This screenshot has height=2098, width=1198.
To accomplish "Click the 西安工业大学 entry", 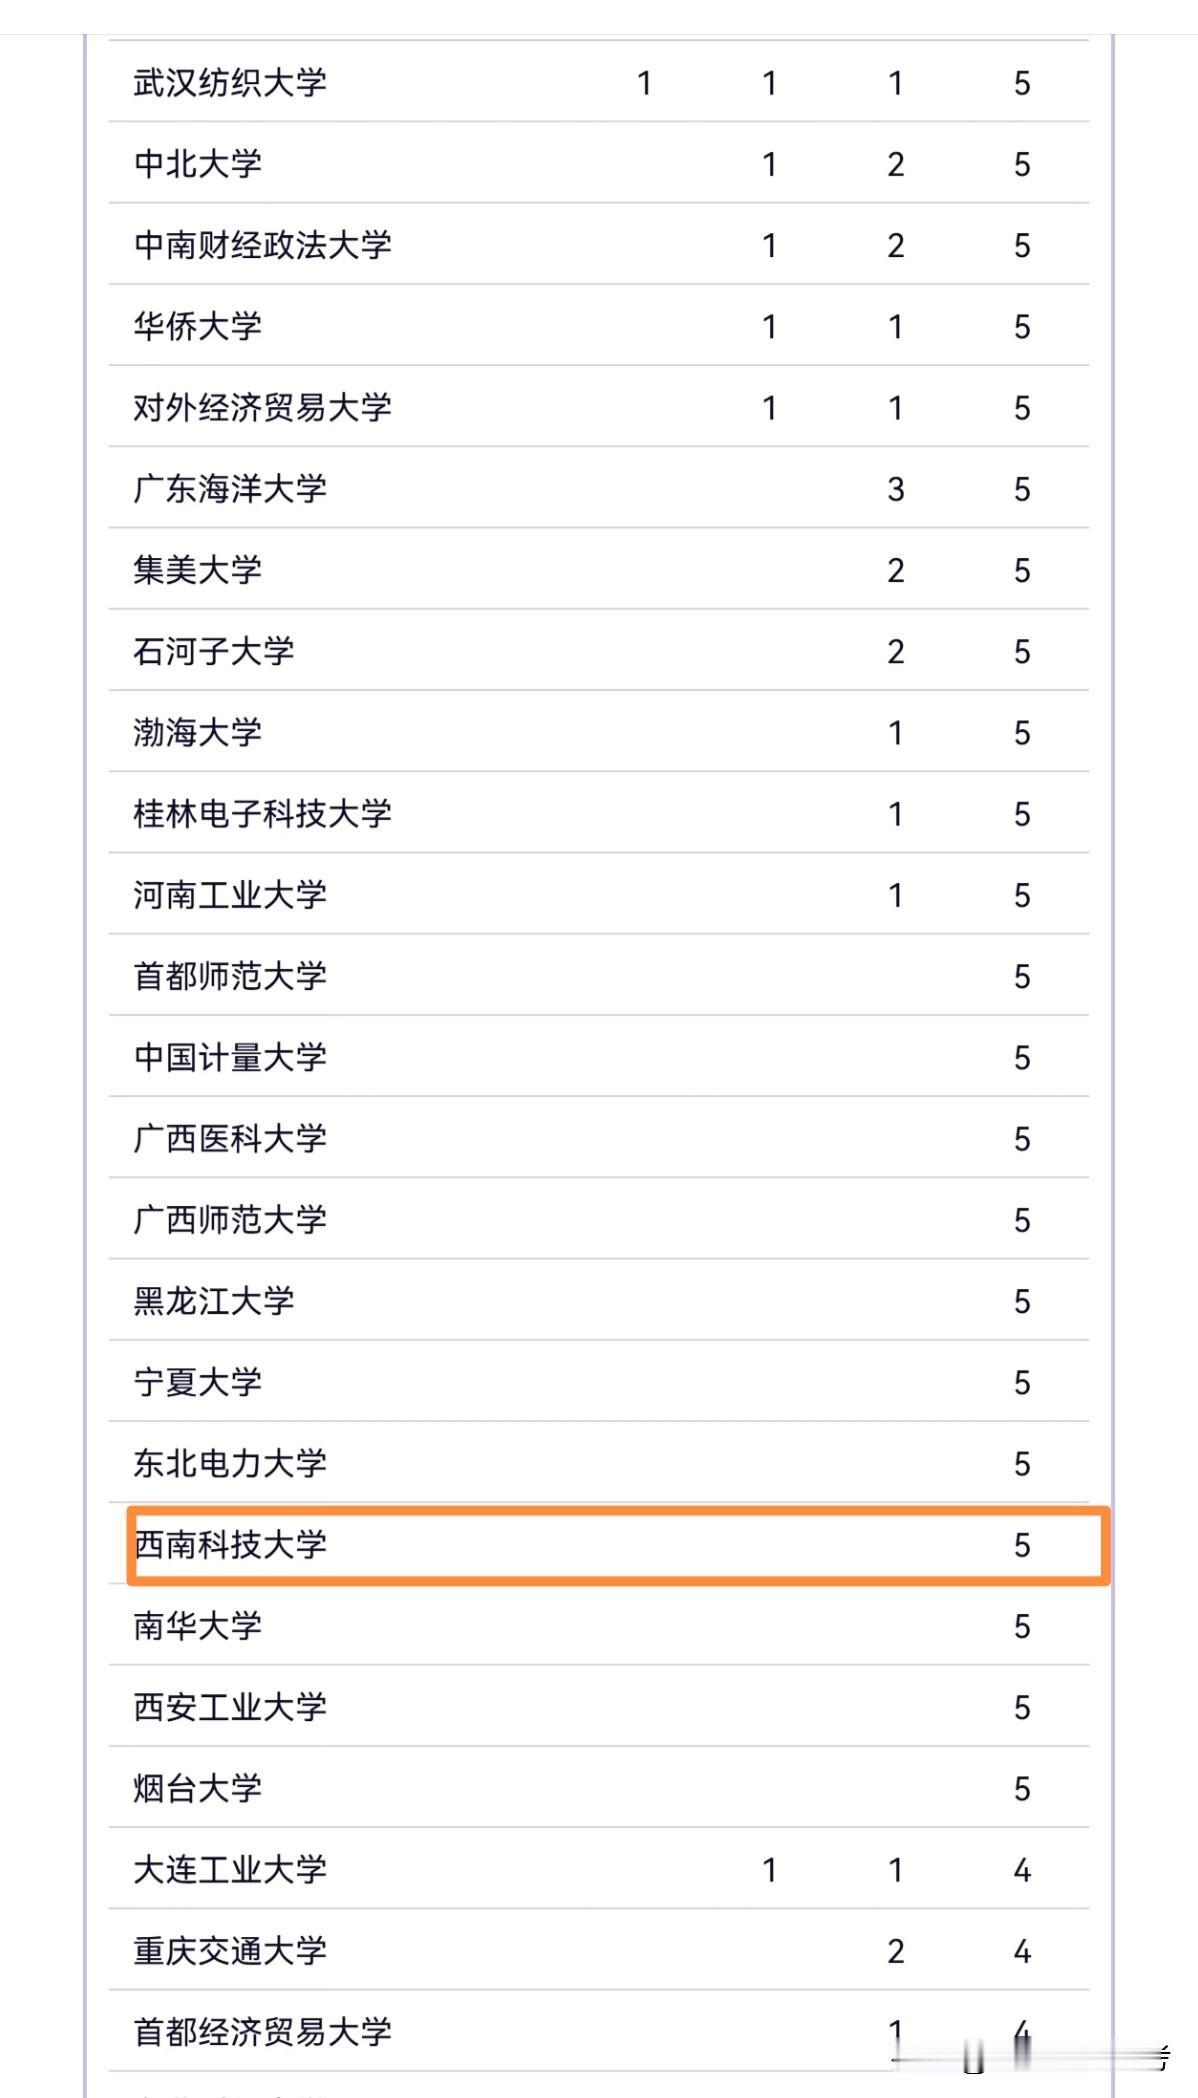I will [x=230, y=1707].
